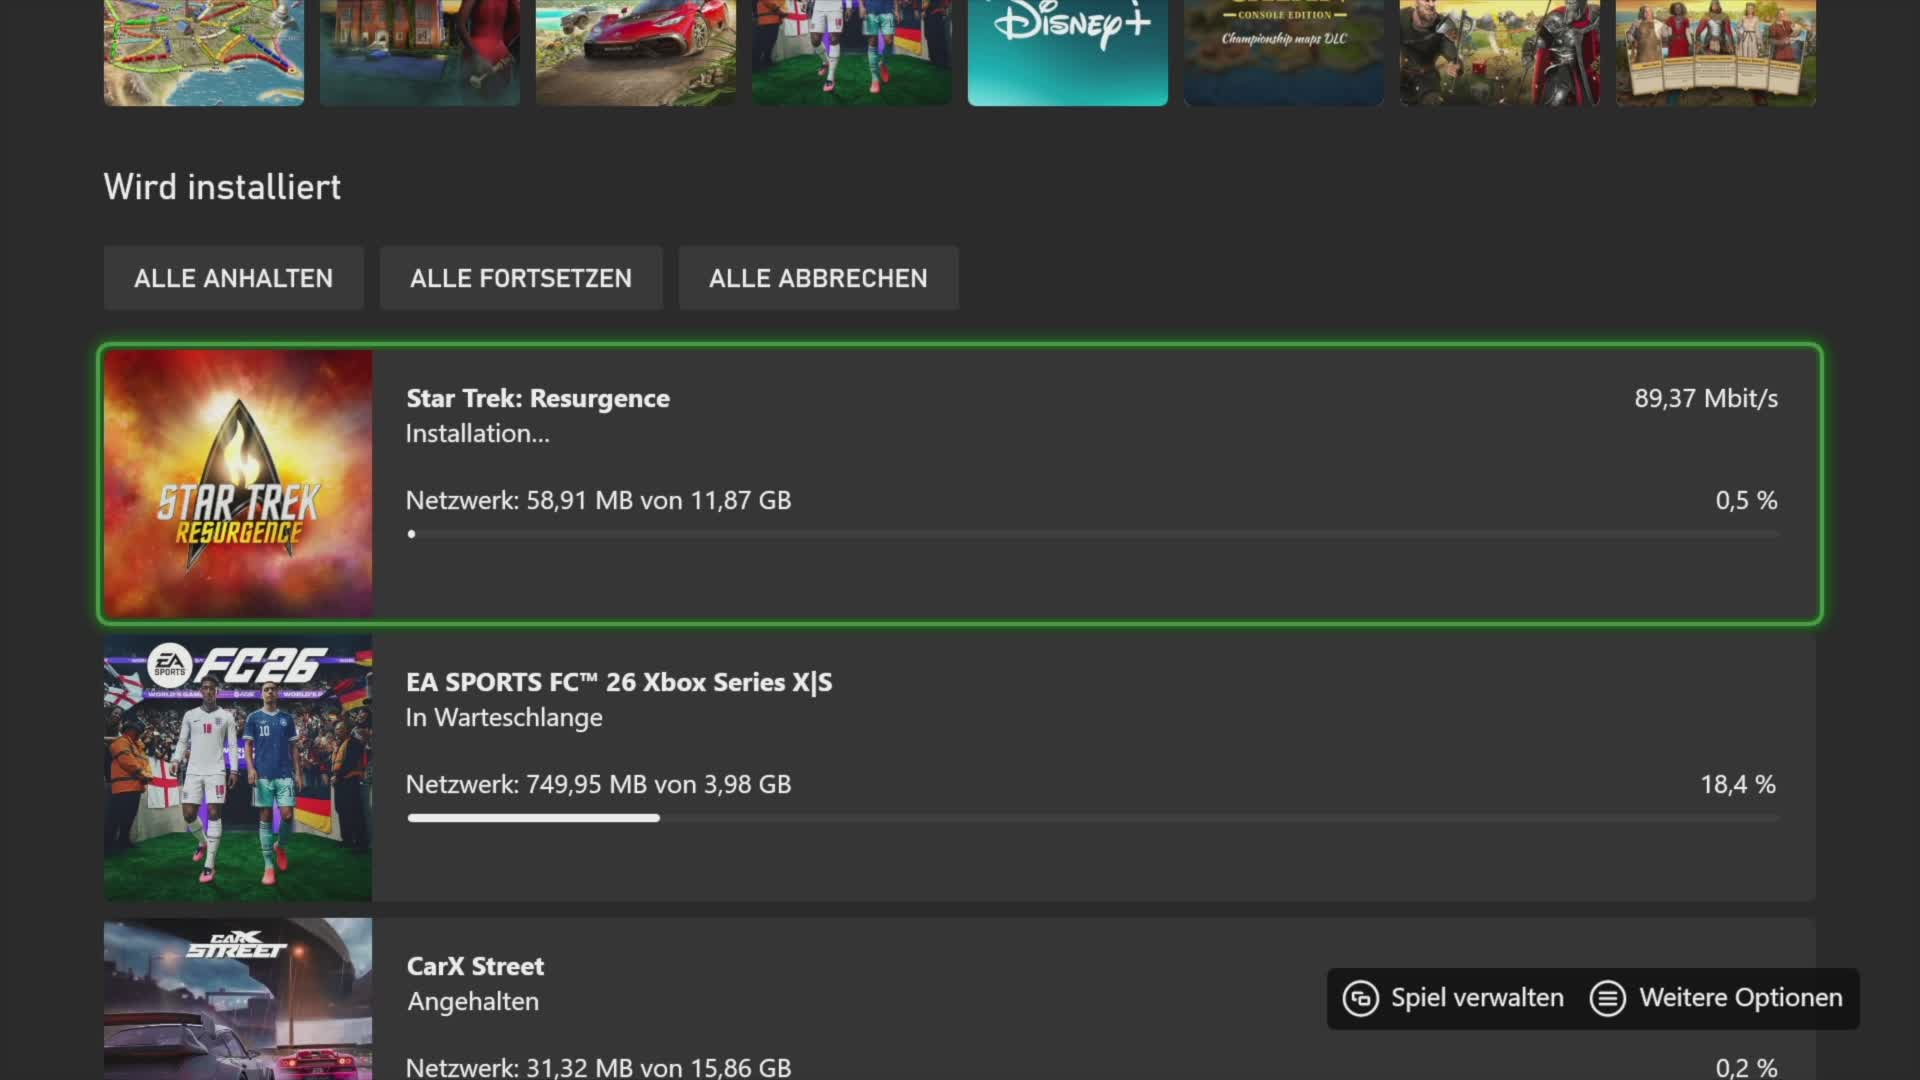
Task: Open the Console Edition Championship maps DLC tile
Action: point(1284,52)
